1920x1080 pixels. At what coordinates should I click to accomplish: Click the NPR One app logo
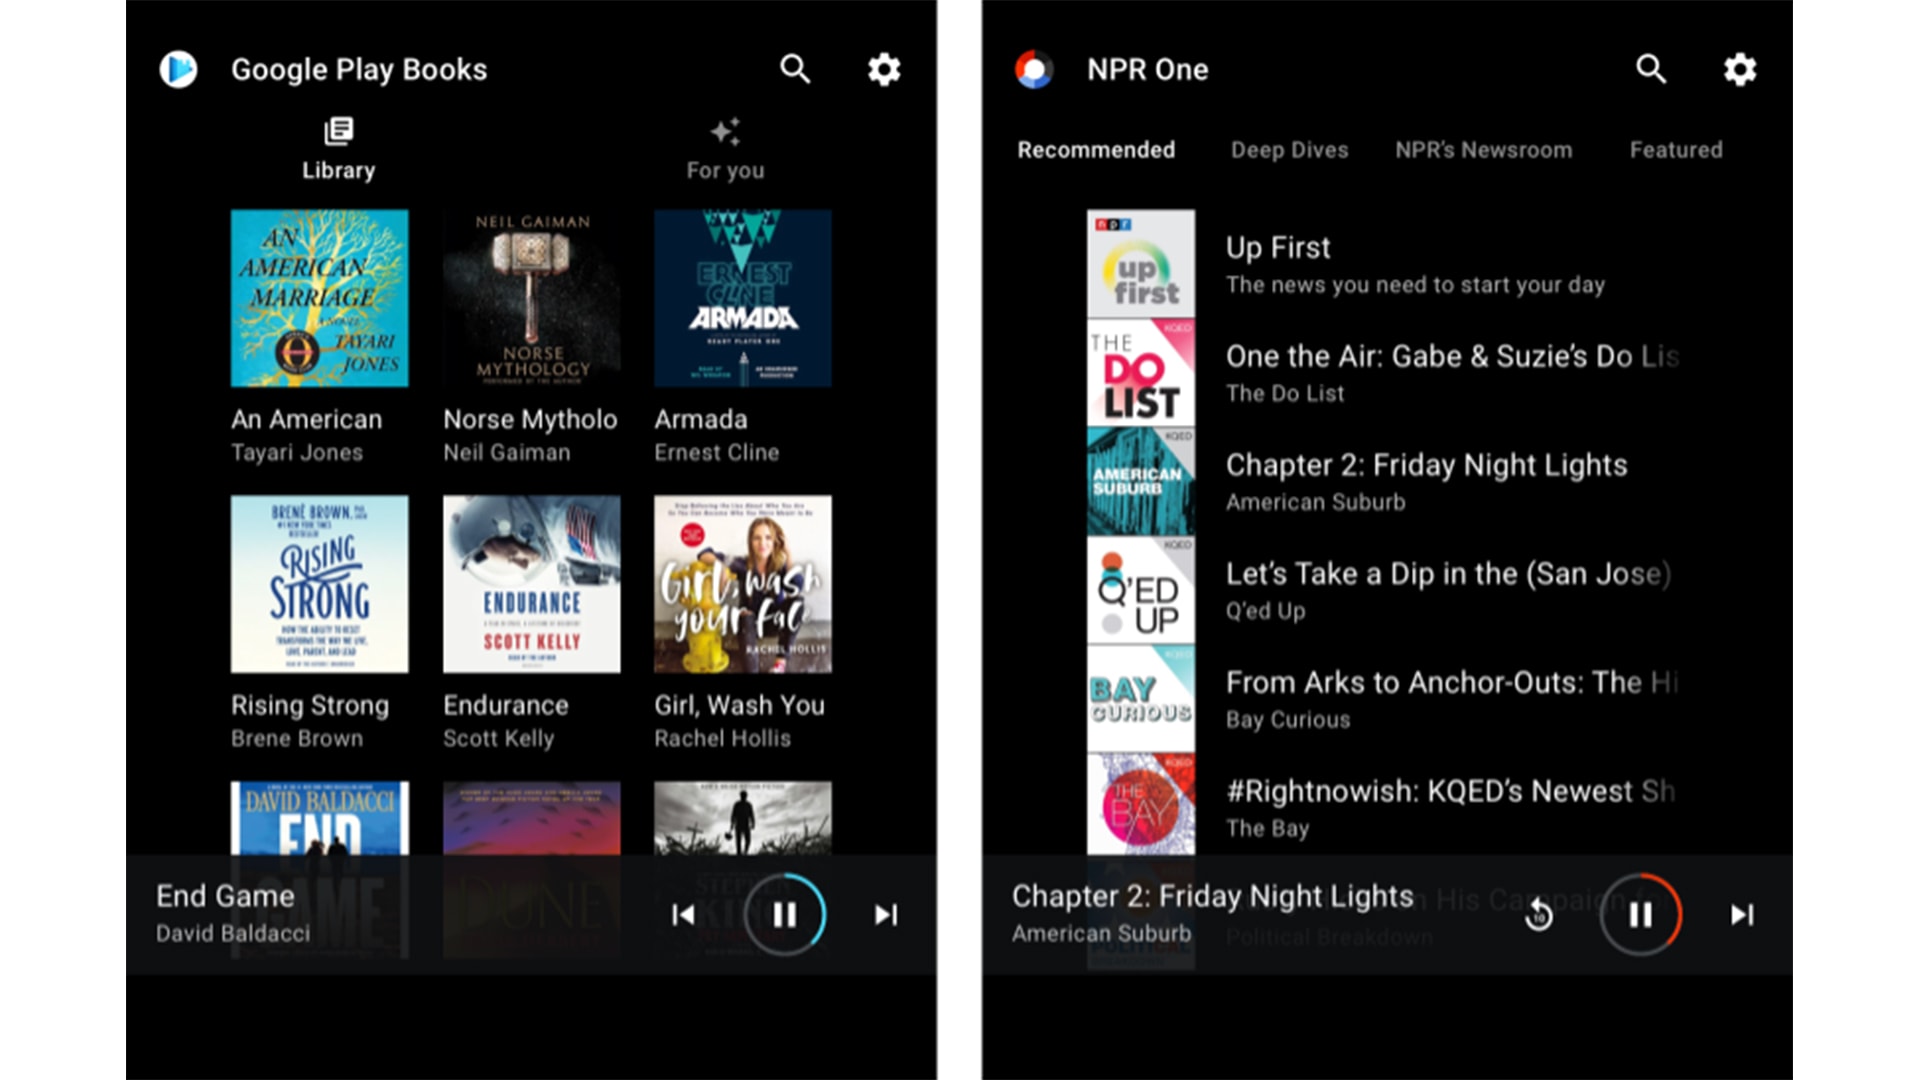(x=1034, y=69)
